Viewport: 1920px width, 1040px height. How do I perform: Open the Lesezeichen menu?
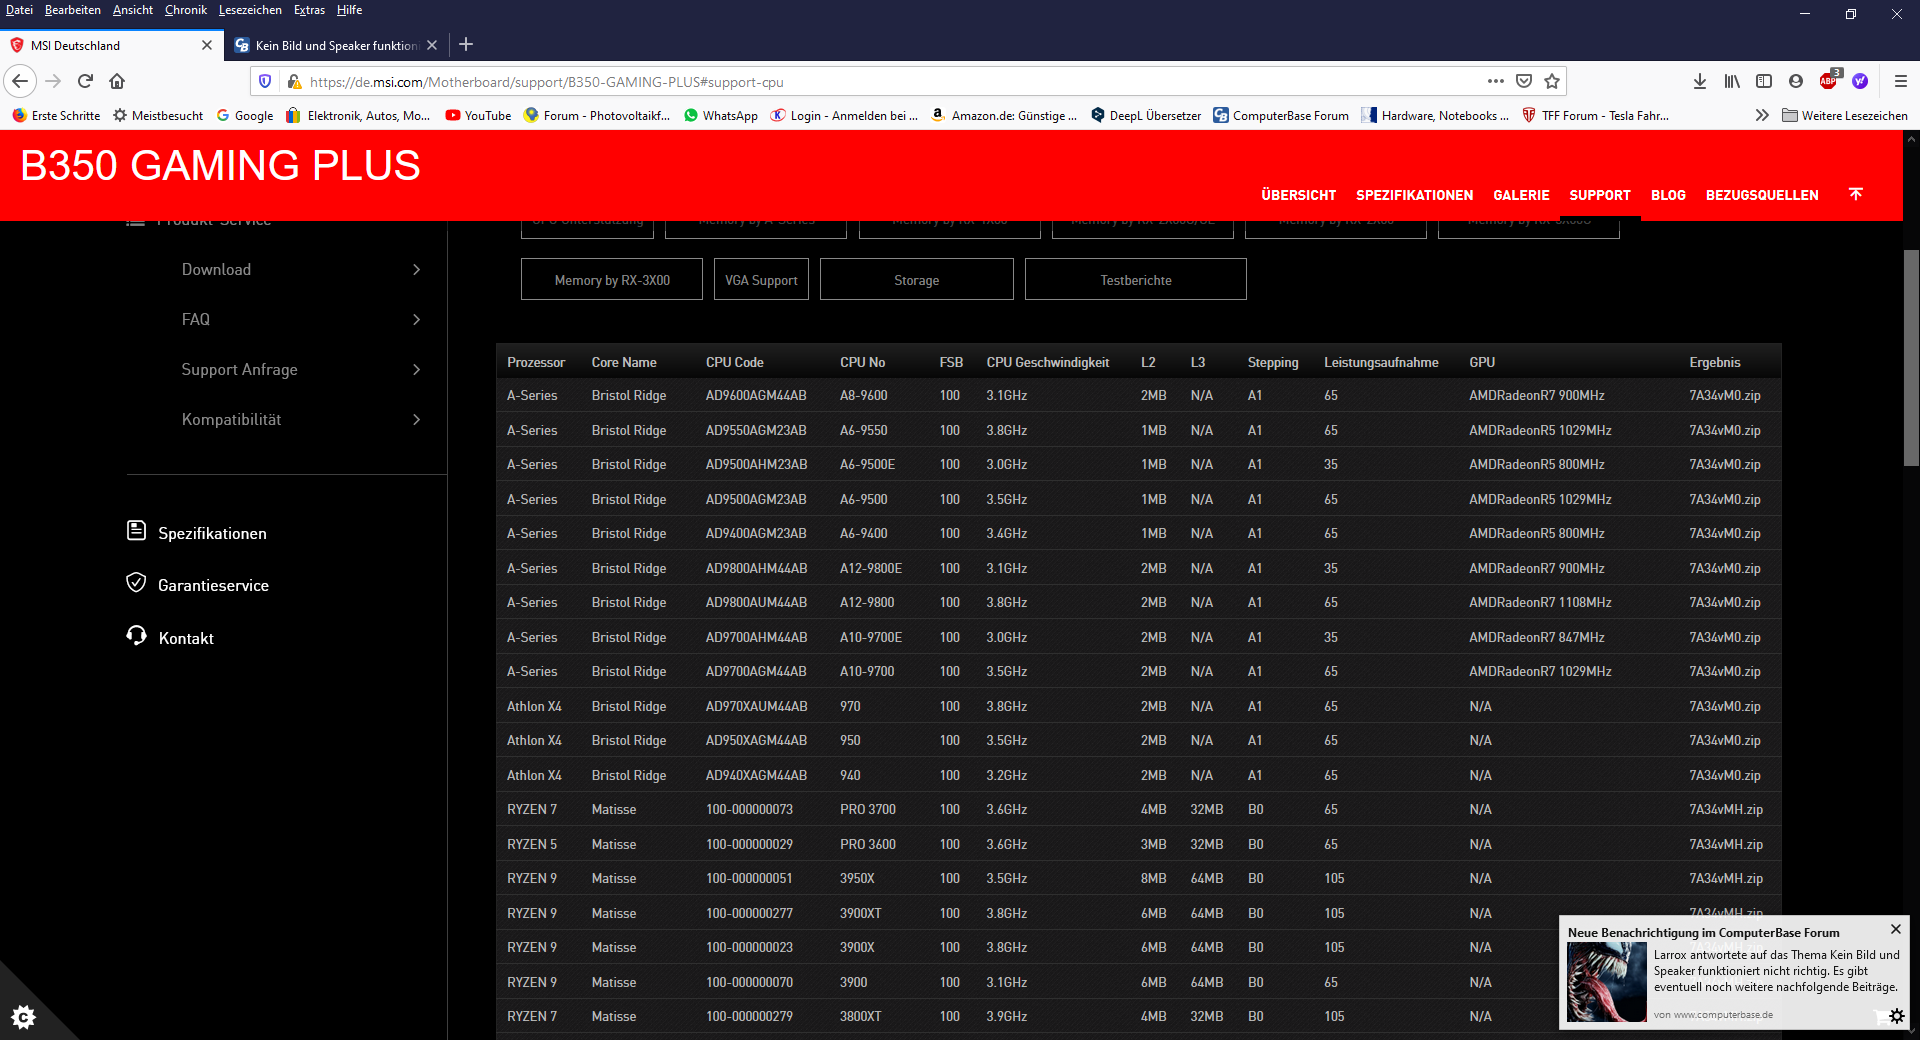(x=250, y=10)
